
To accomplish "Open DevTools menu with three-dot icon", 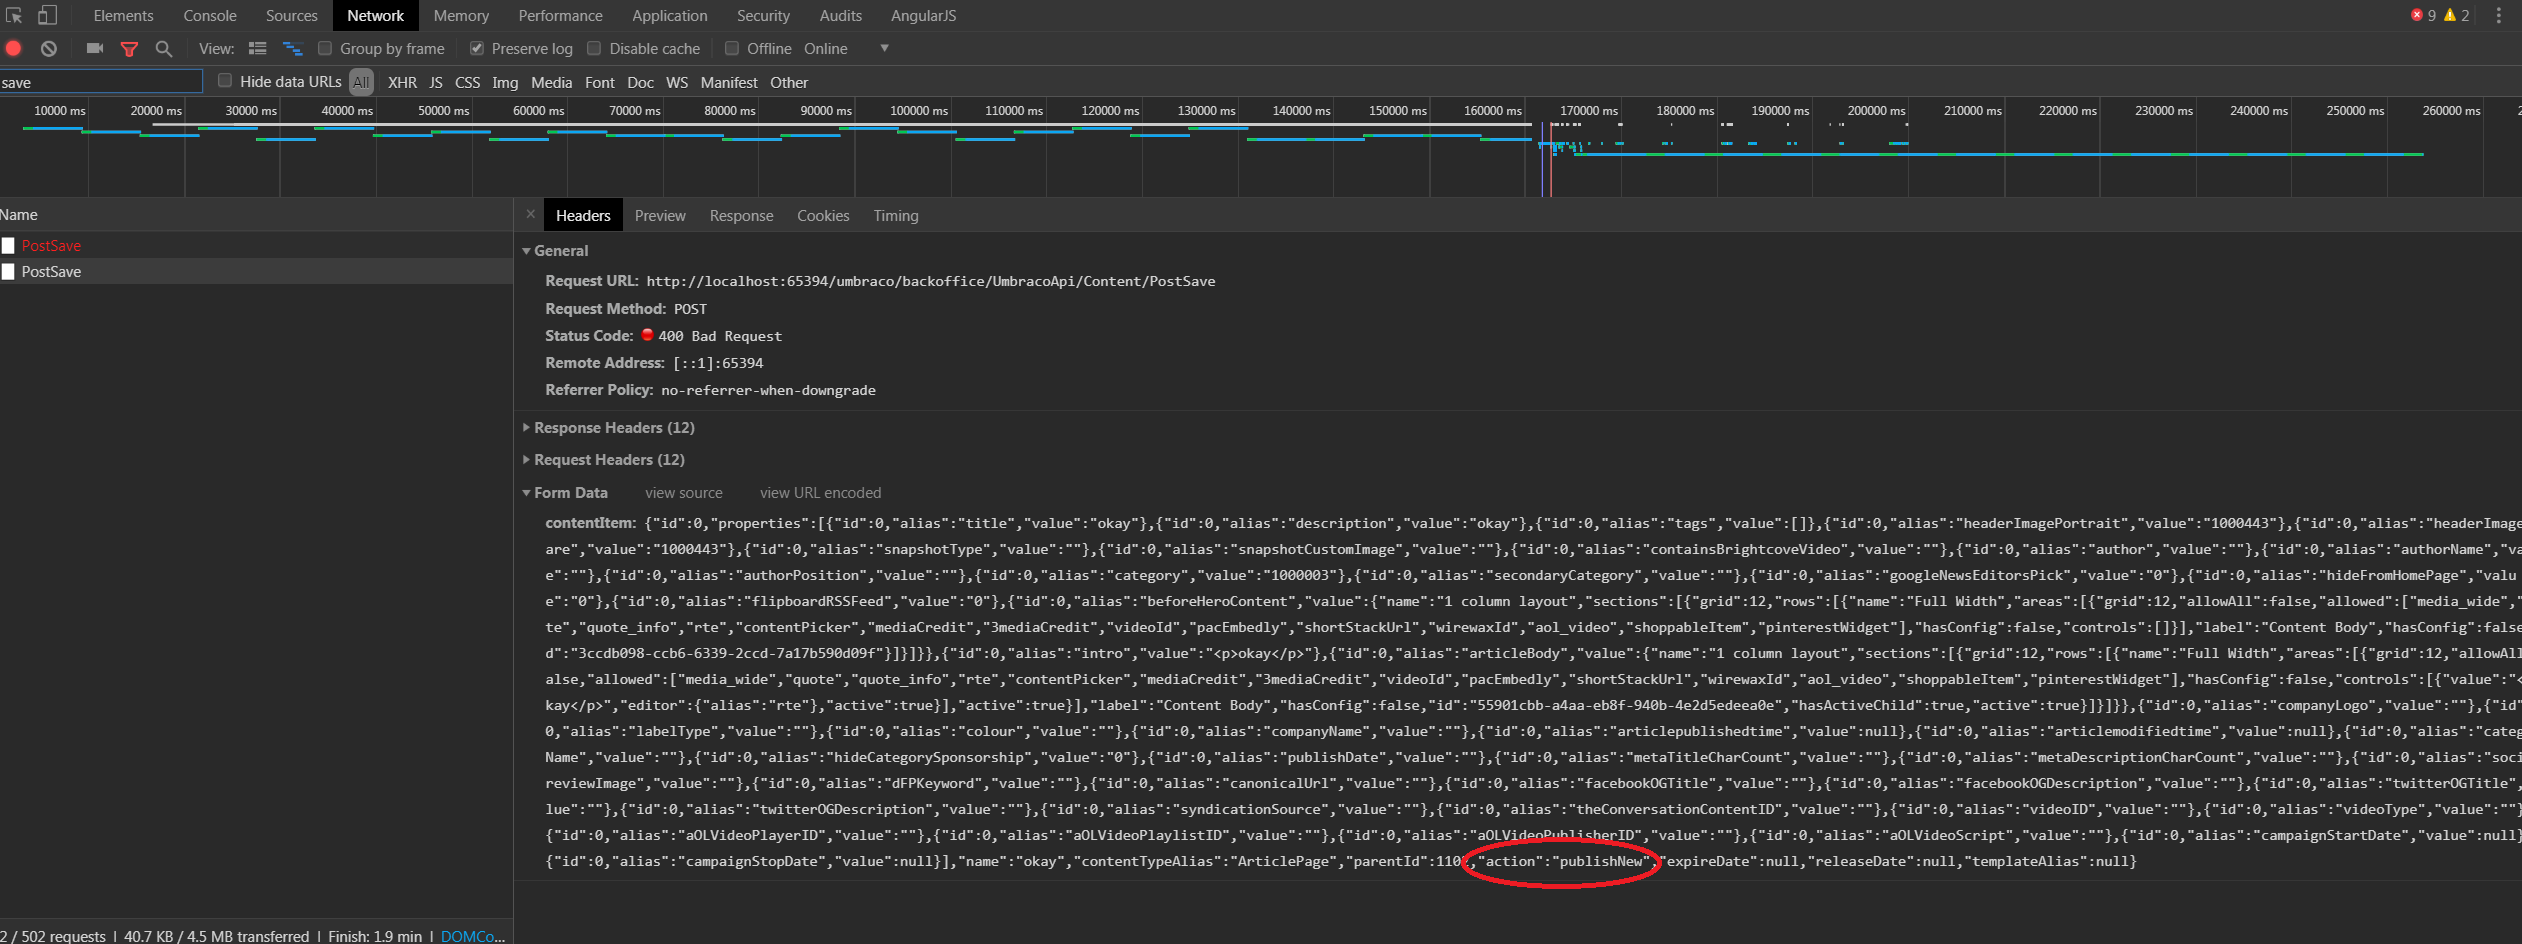I will click(2499, 15).
